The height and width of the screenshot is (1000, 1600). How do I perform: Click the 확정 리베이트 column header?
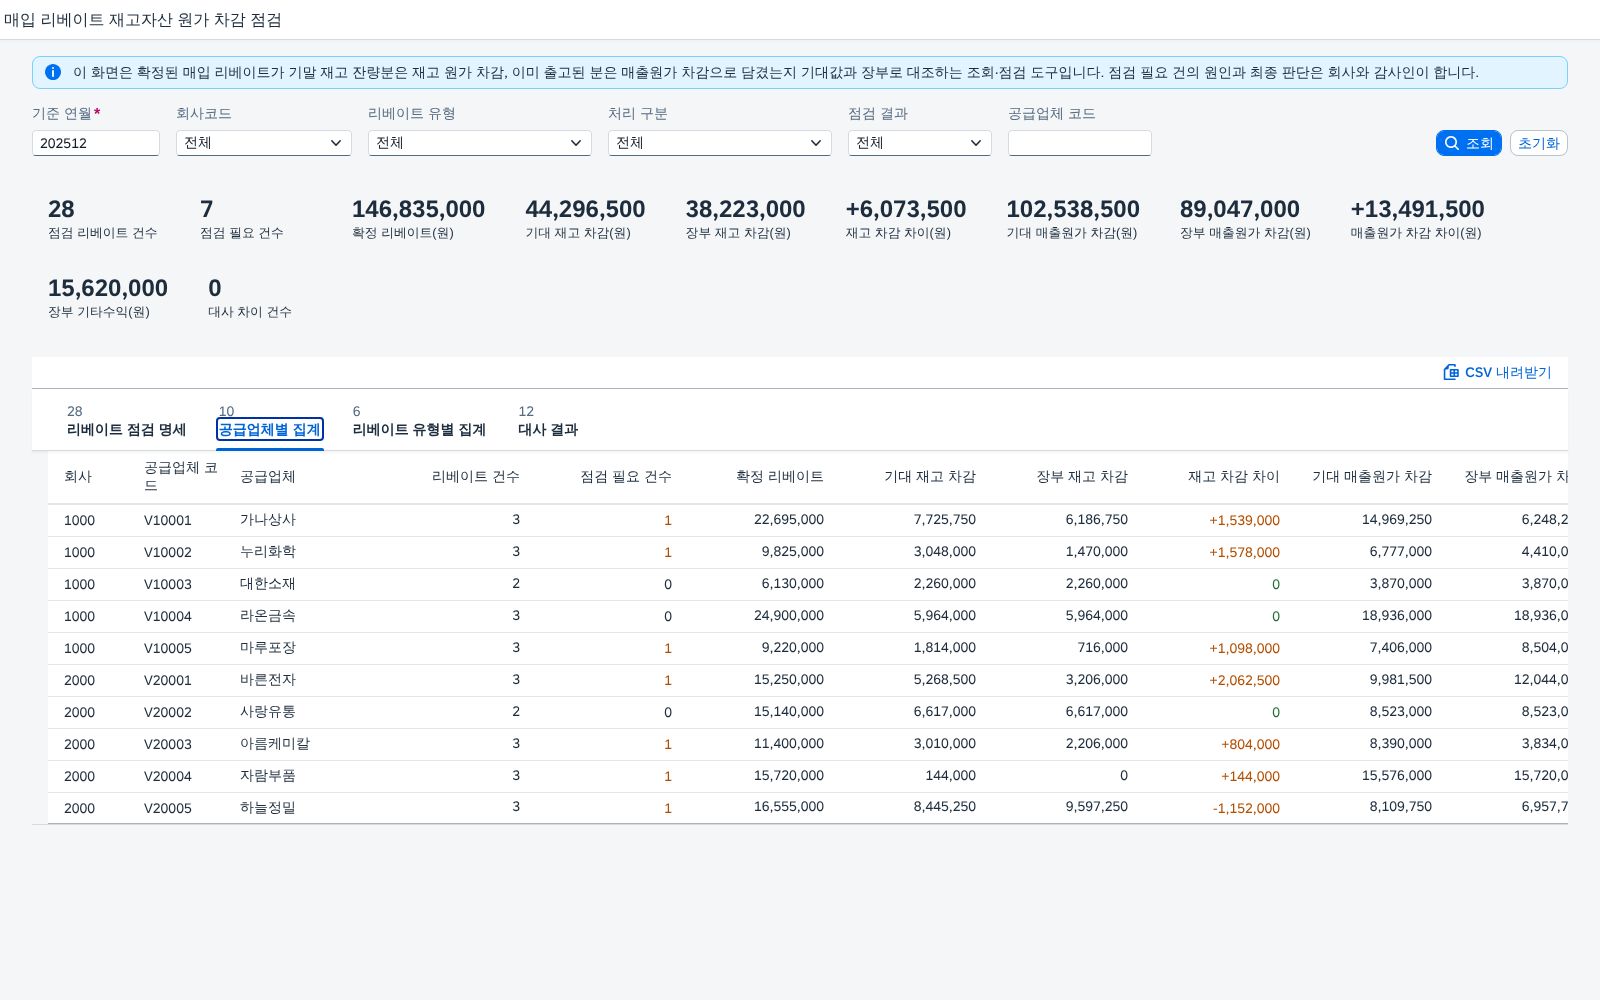tap(780, 477)
